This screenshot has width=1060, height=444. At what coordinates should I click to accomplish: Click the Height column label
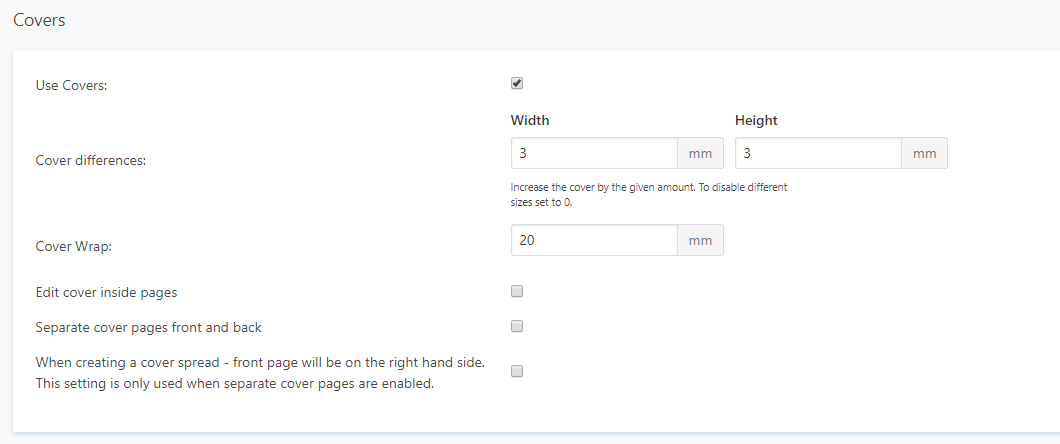(756, 120)
